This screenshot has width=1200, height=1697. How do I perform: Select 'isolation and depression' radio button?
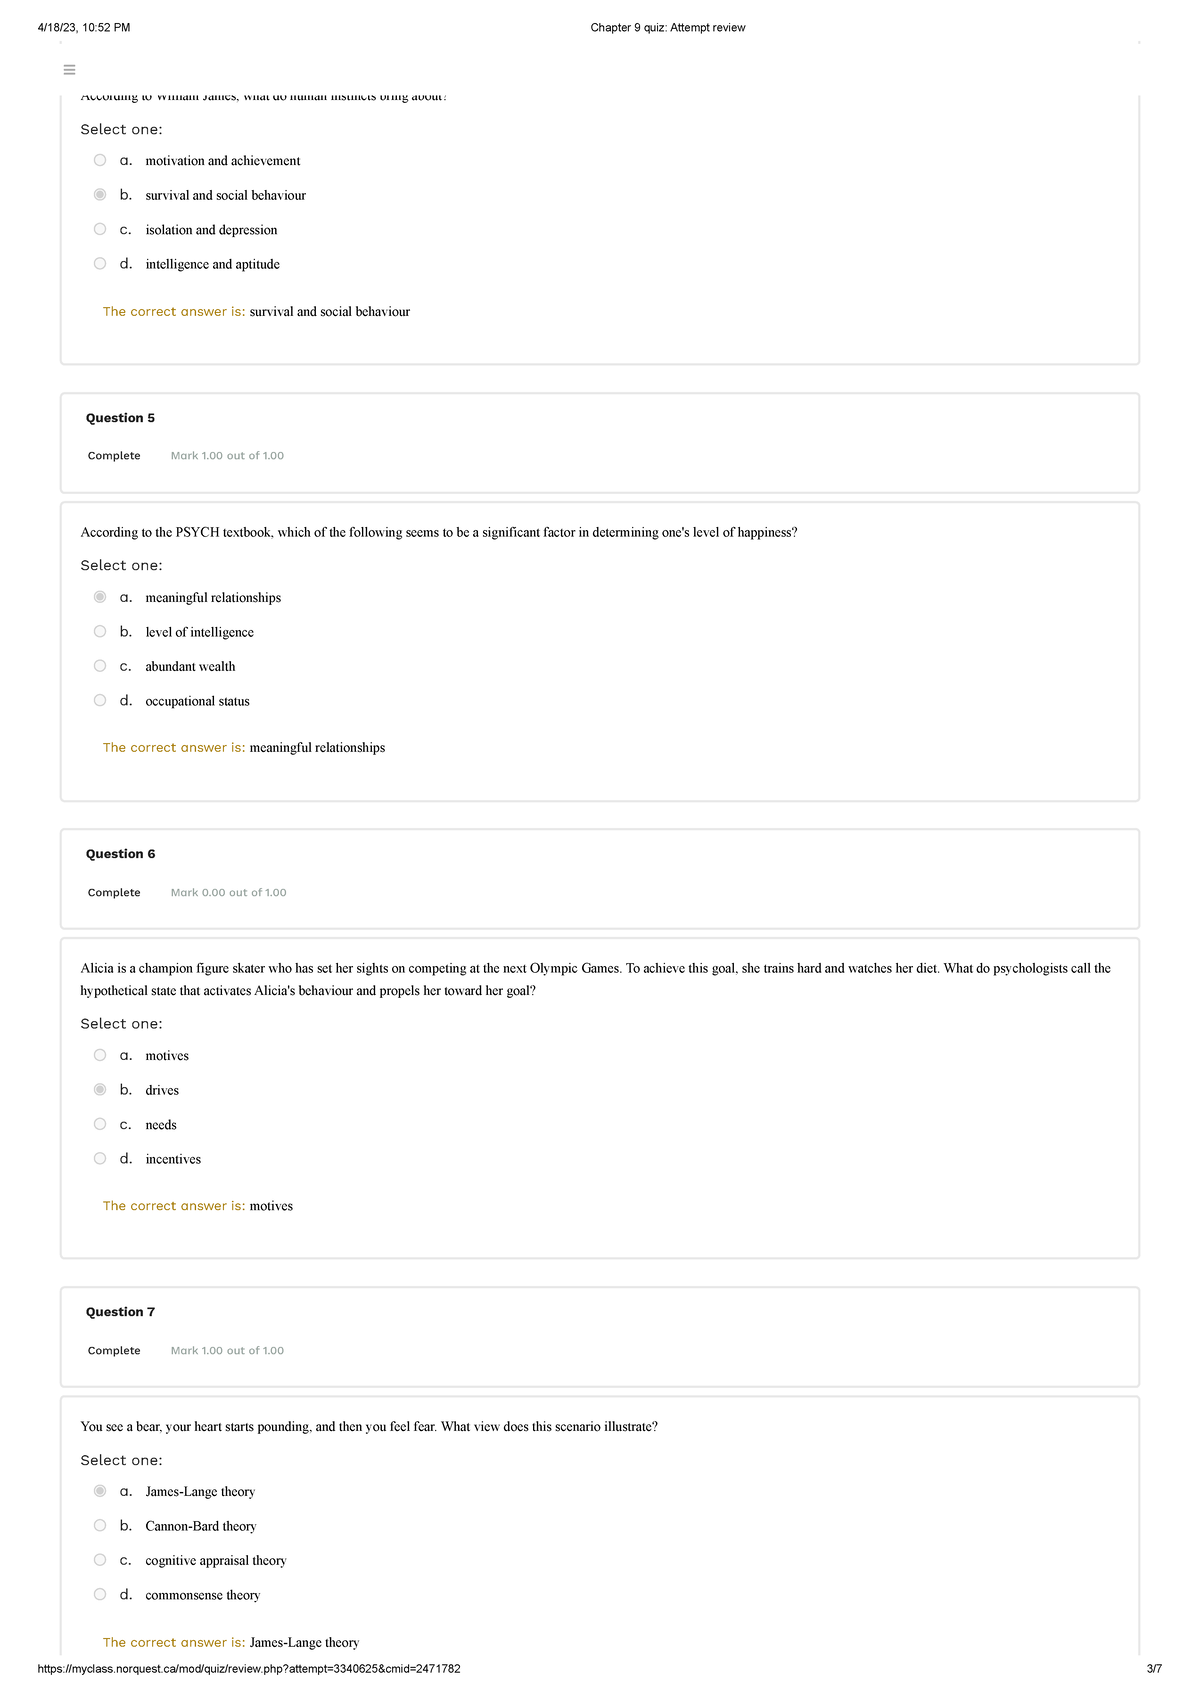[100, 229]
